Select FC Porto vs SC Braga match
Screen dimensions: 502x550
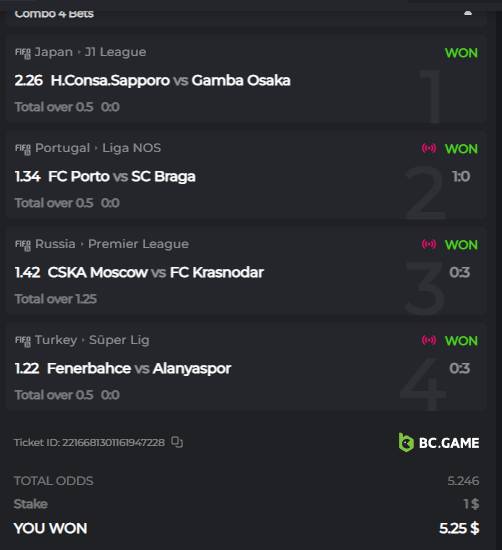[x=122, y=176]
